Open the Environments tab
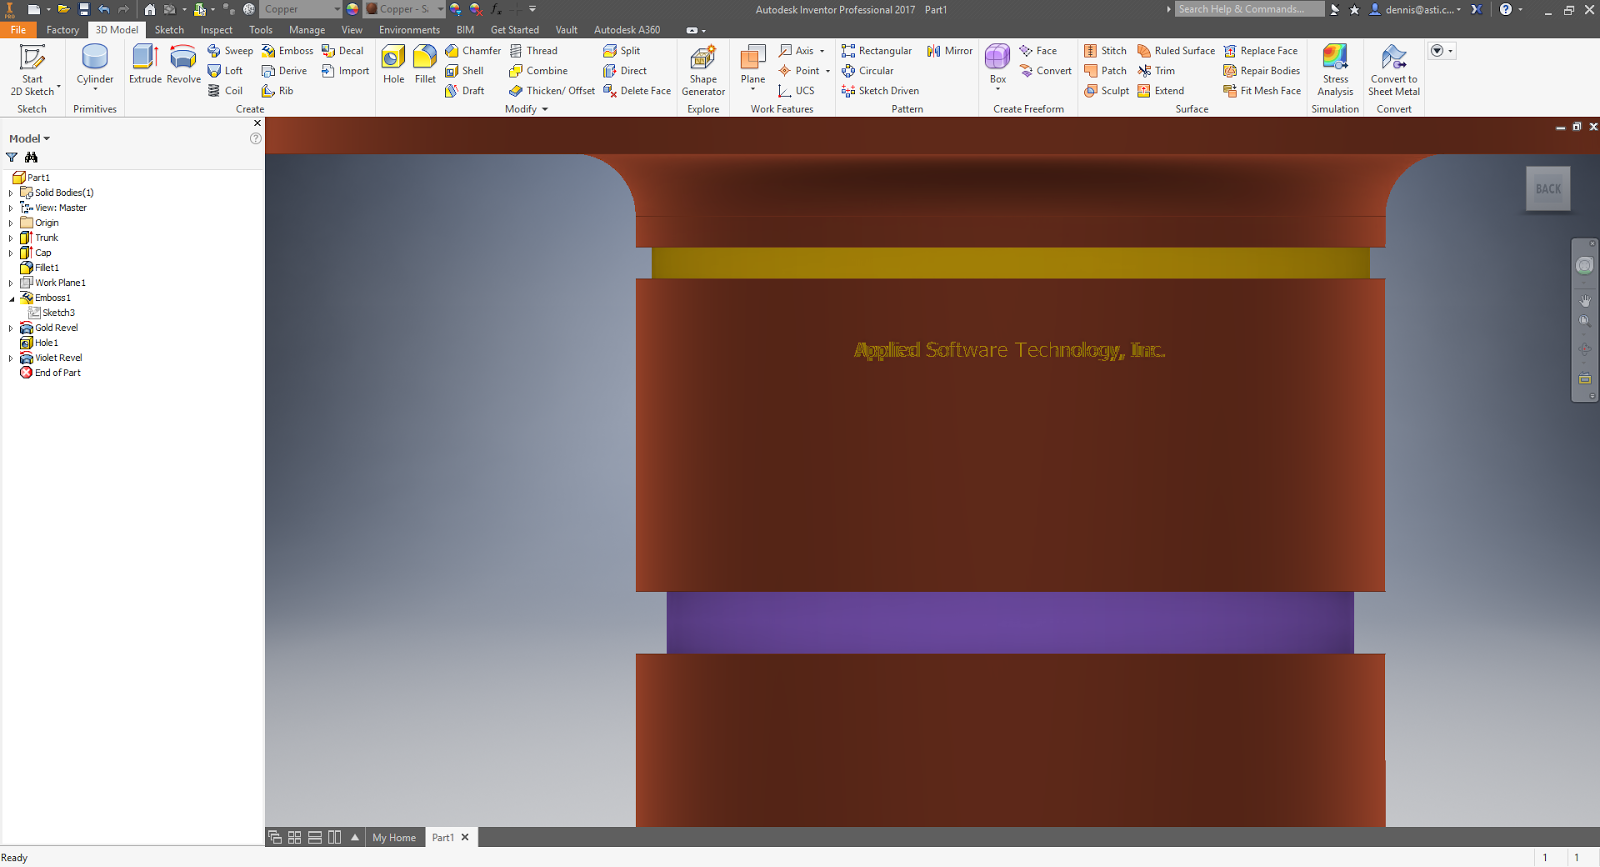The height and width of the screenshot is (867, 1600). click(409, 30)
